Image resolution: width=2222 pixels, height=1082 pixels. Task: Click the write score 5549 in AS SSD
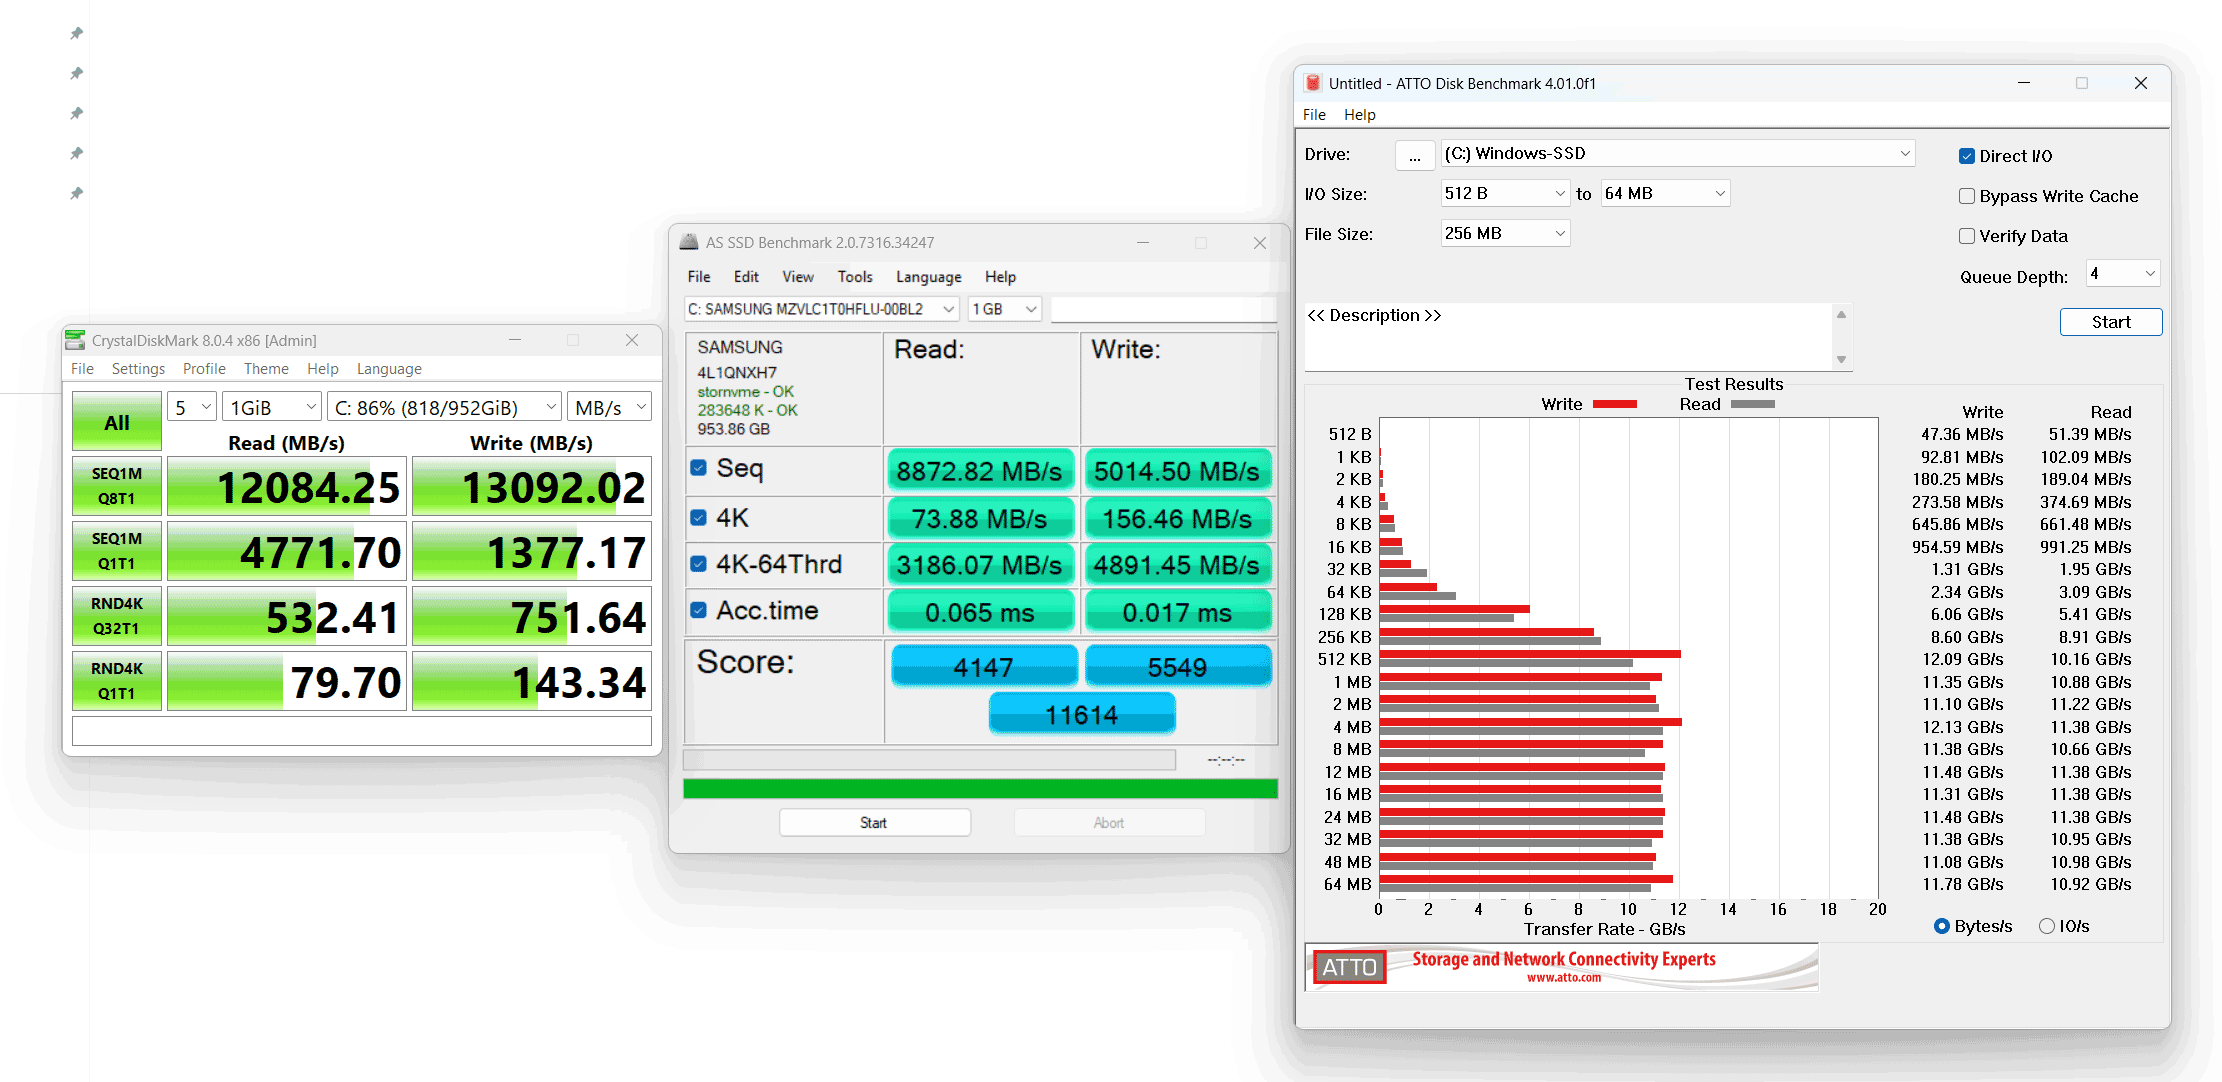tap(1178, 666)
